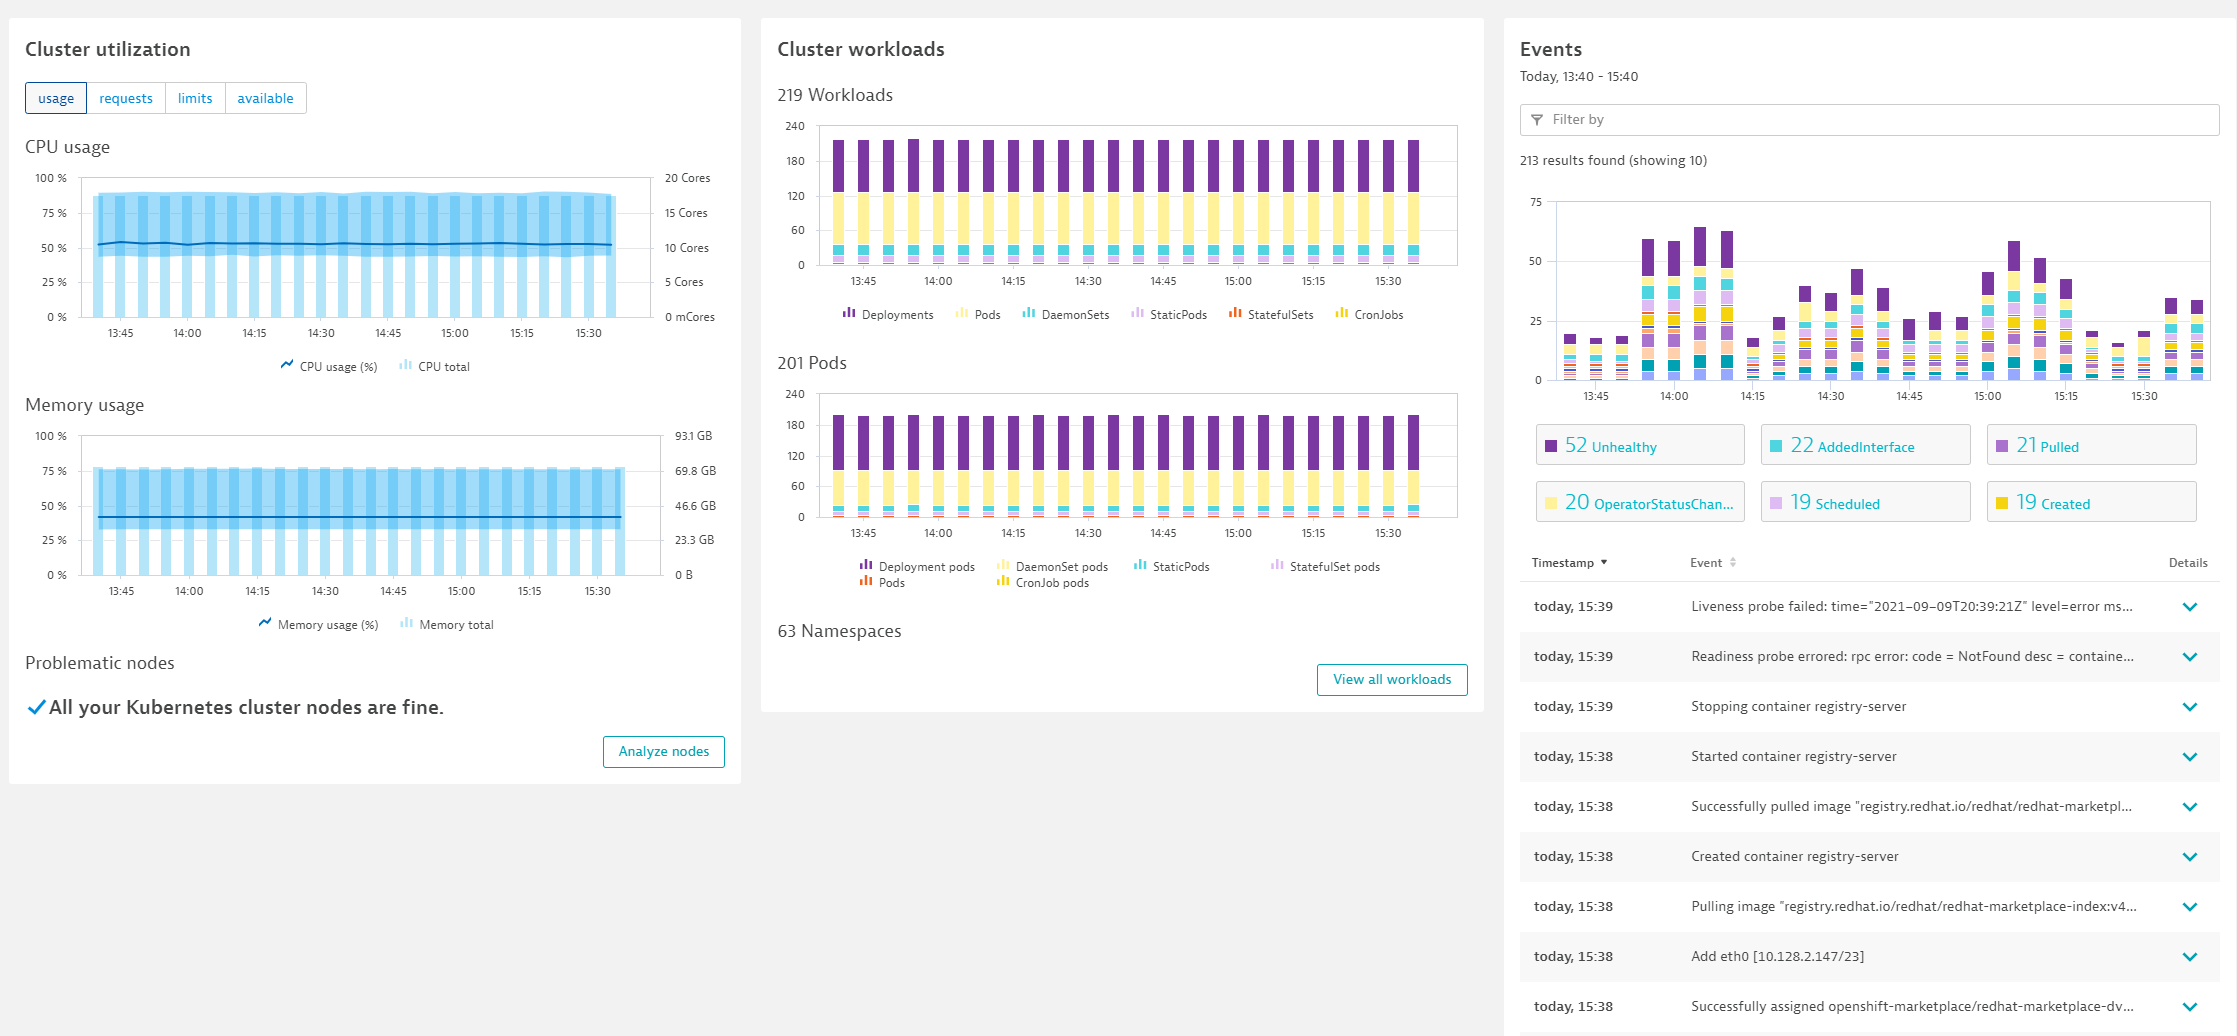Click the Filter by input field
The image size is (2237, 1036).
(1880, 120)
